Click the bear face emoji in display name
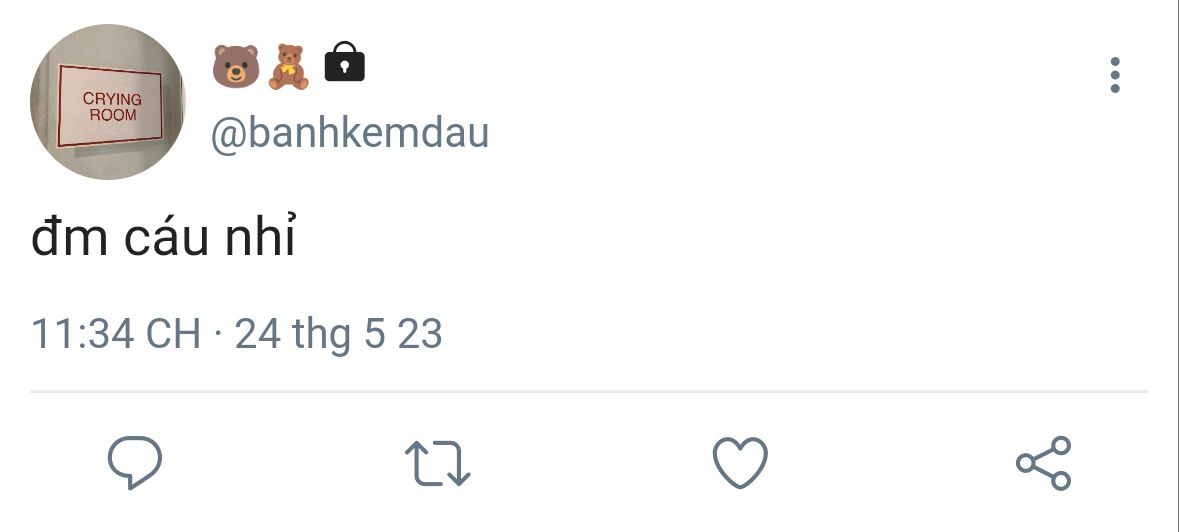 pyautogui.click(x=235, y=65)
